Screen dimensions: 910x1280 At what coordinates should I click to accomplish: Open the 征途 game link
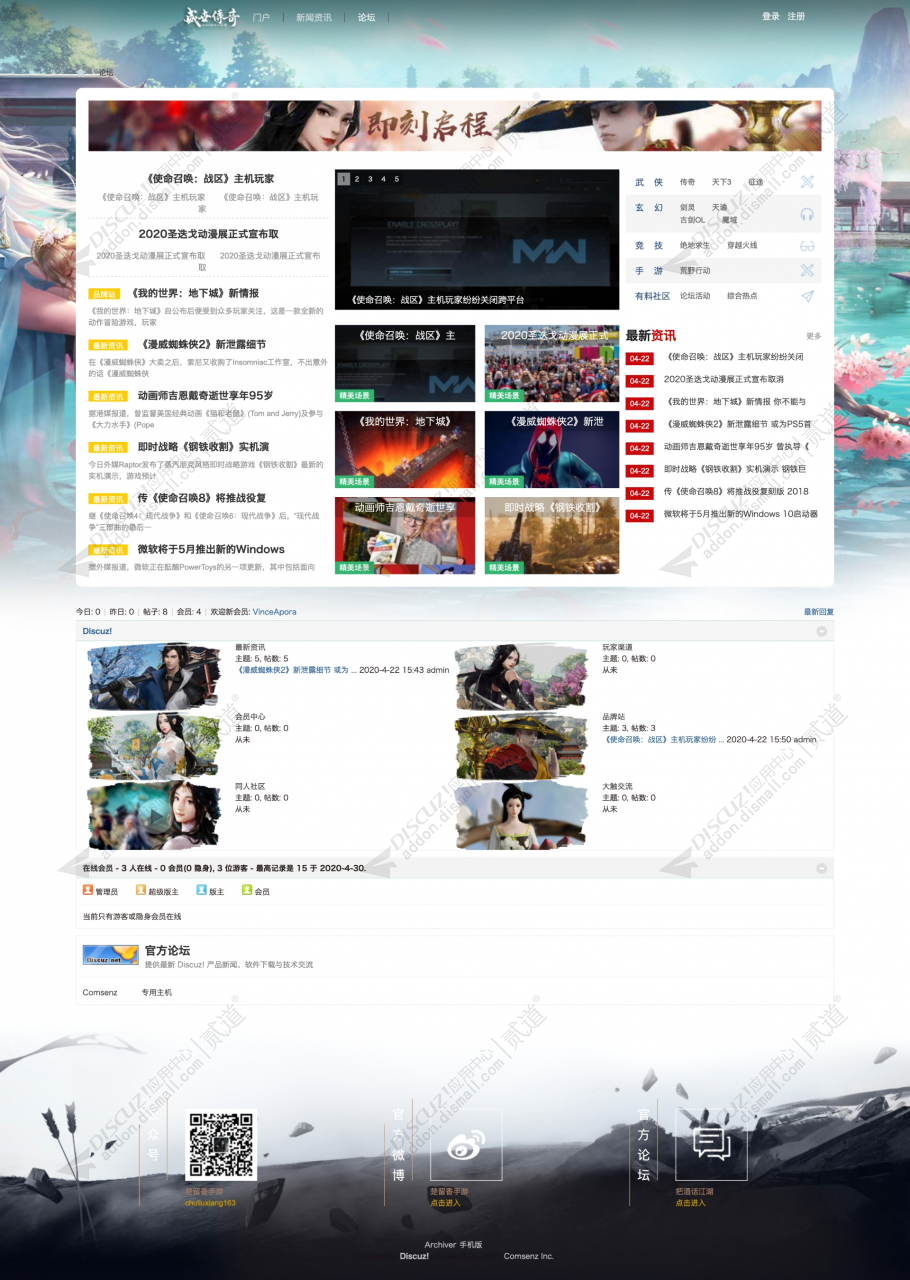pos(755,182)
